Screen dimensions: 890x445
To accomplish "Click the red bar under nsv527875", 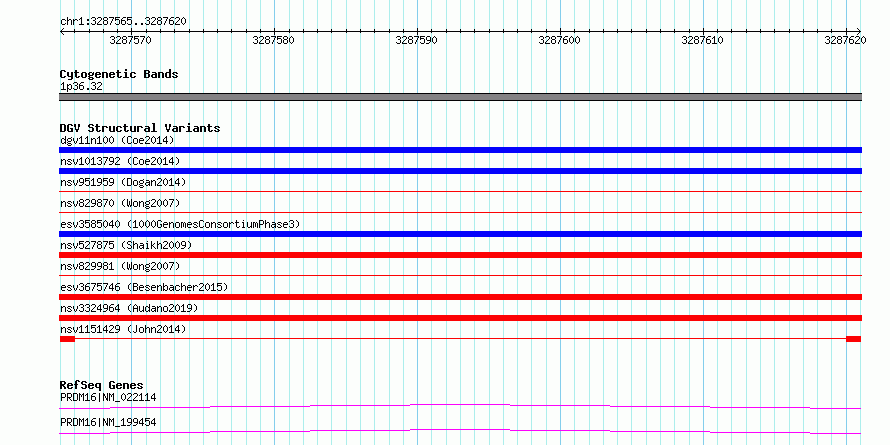I will 460,255.
